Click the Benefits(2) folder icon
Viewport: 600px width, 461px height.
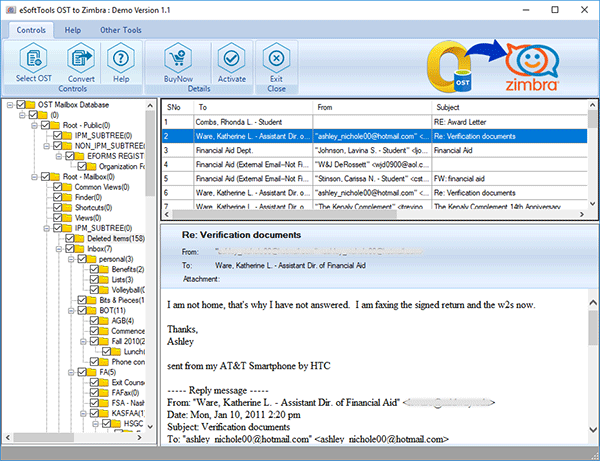tap(104, 269)
